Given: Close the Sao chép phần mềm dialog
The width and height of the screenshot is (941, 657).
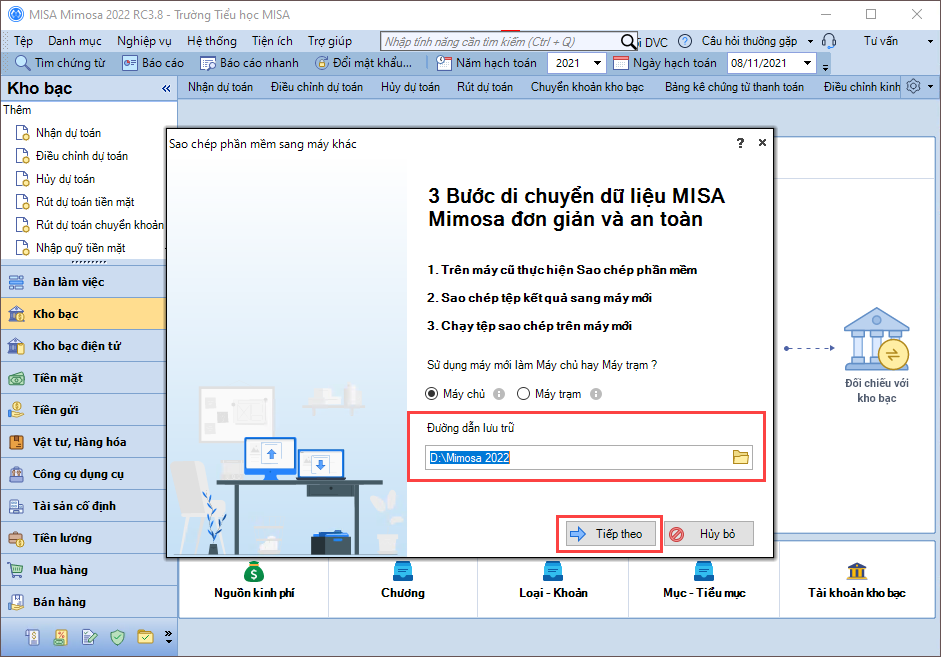Looking at the screenshot, I should pyautogui.click(x=762, y=143).
